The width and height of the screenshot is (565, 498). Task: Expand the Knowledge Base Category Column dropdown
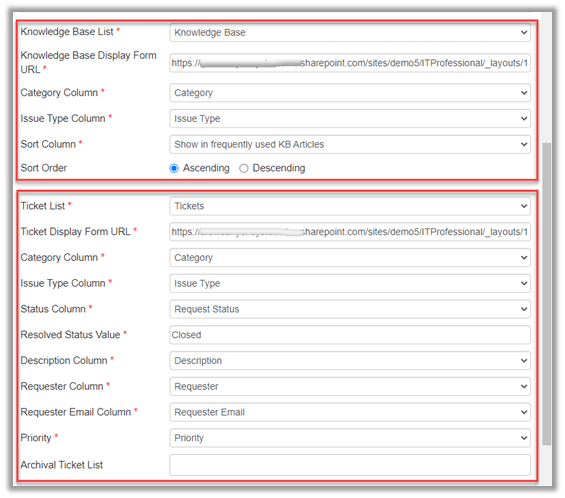[350, 93]
